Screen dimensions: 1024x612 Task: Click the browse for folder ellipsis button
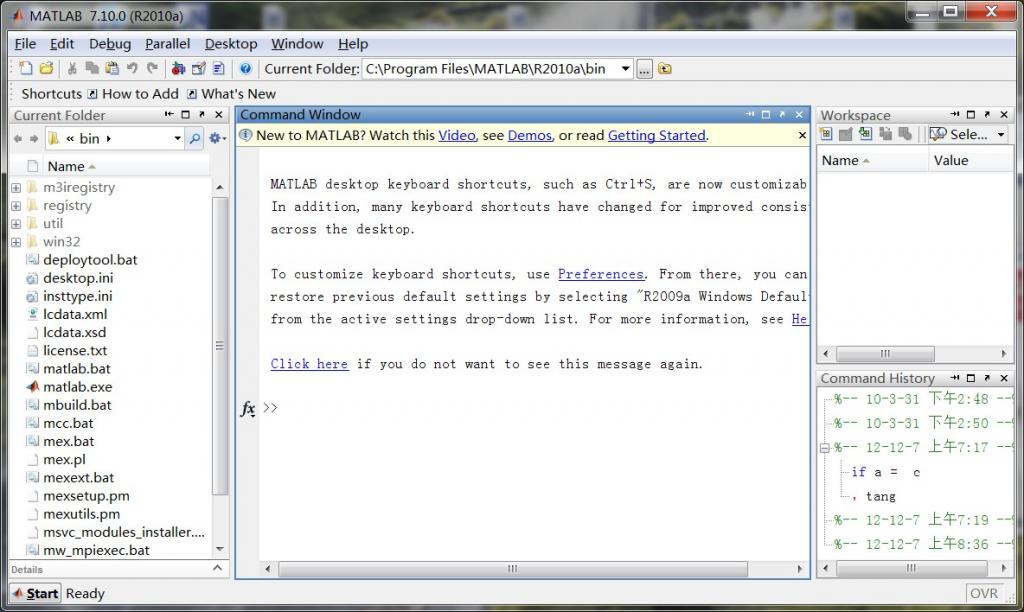tap(644, 69)
